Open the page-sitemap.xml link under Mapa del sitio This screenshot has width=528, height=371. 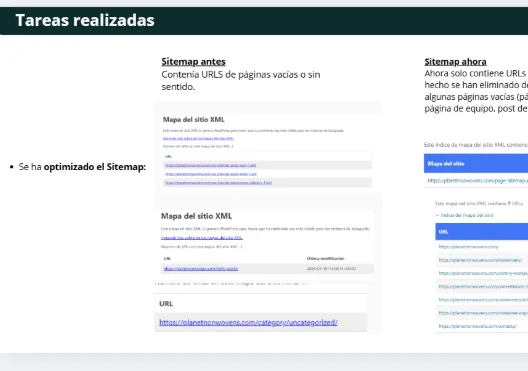point(477,180)
